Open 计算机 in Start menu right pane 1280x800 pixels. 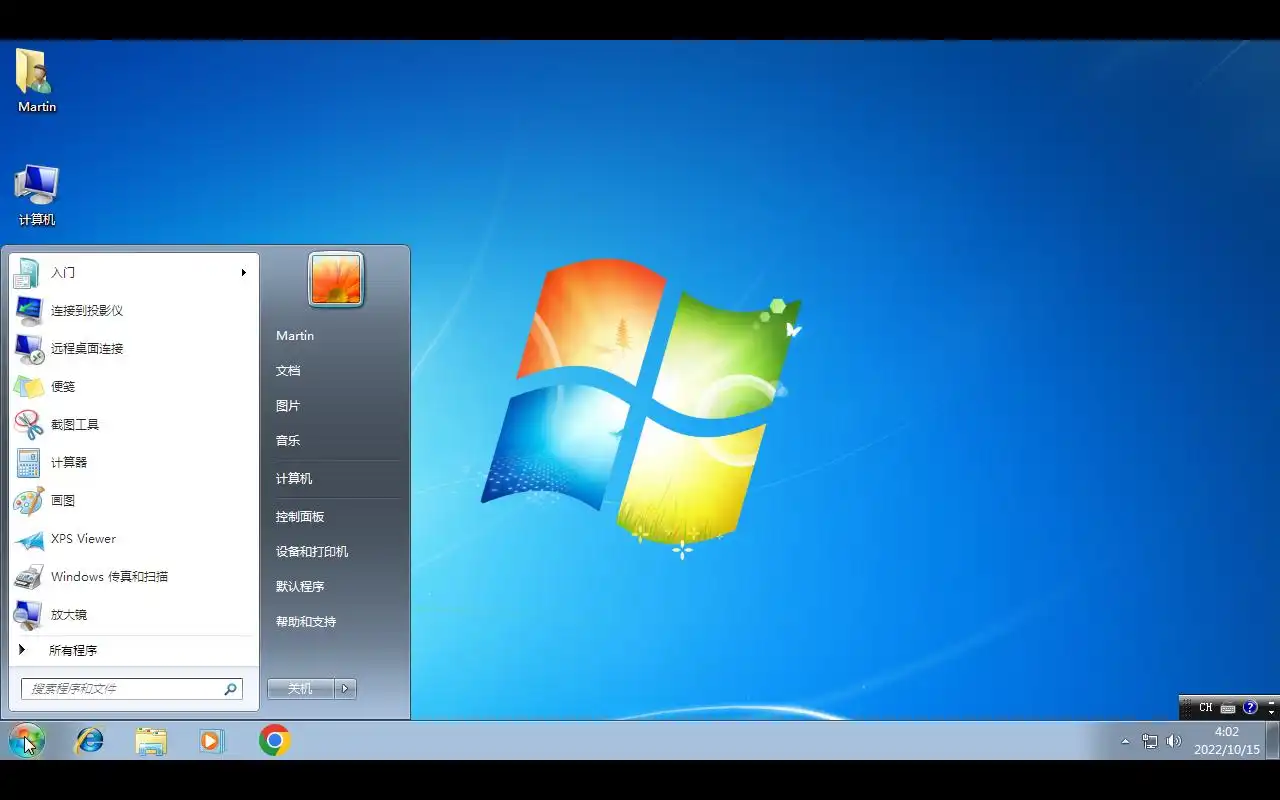coord(294,478)
